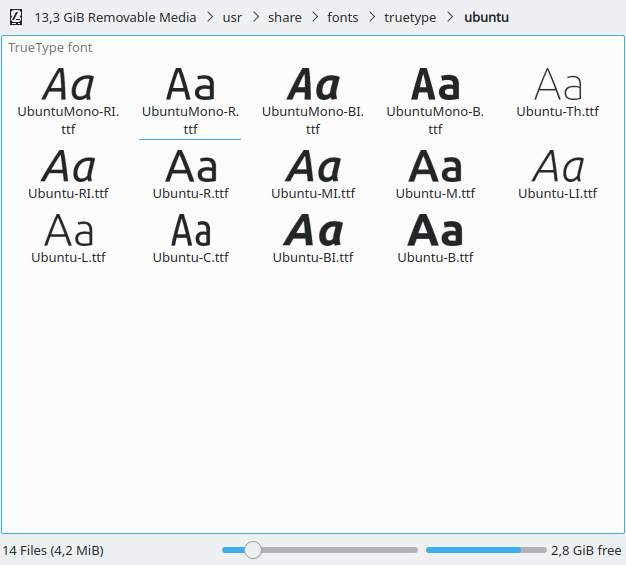Image resolution: width=626 pixels, height=565 pixels.
Task: Expand the breadcrumb arrow after share
Action: pyautogui.click(x=315, y=17)
